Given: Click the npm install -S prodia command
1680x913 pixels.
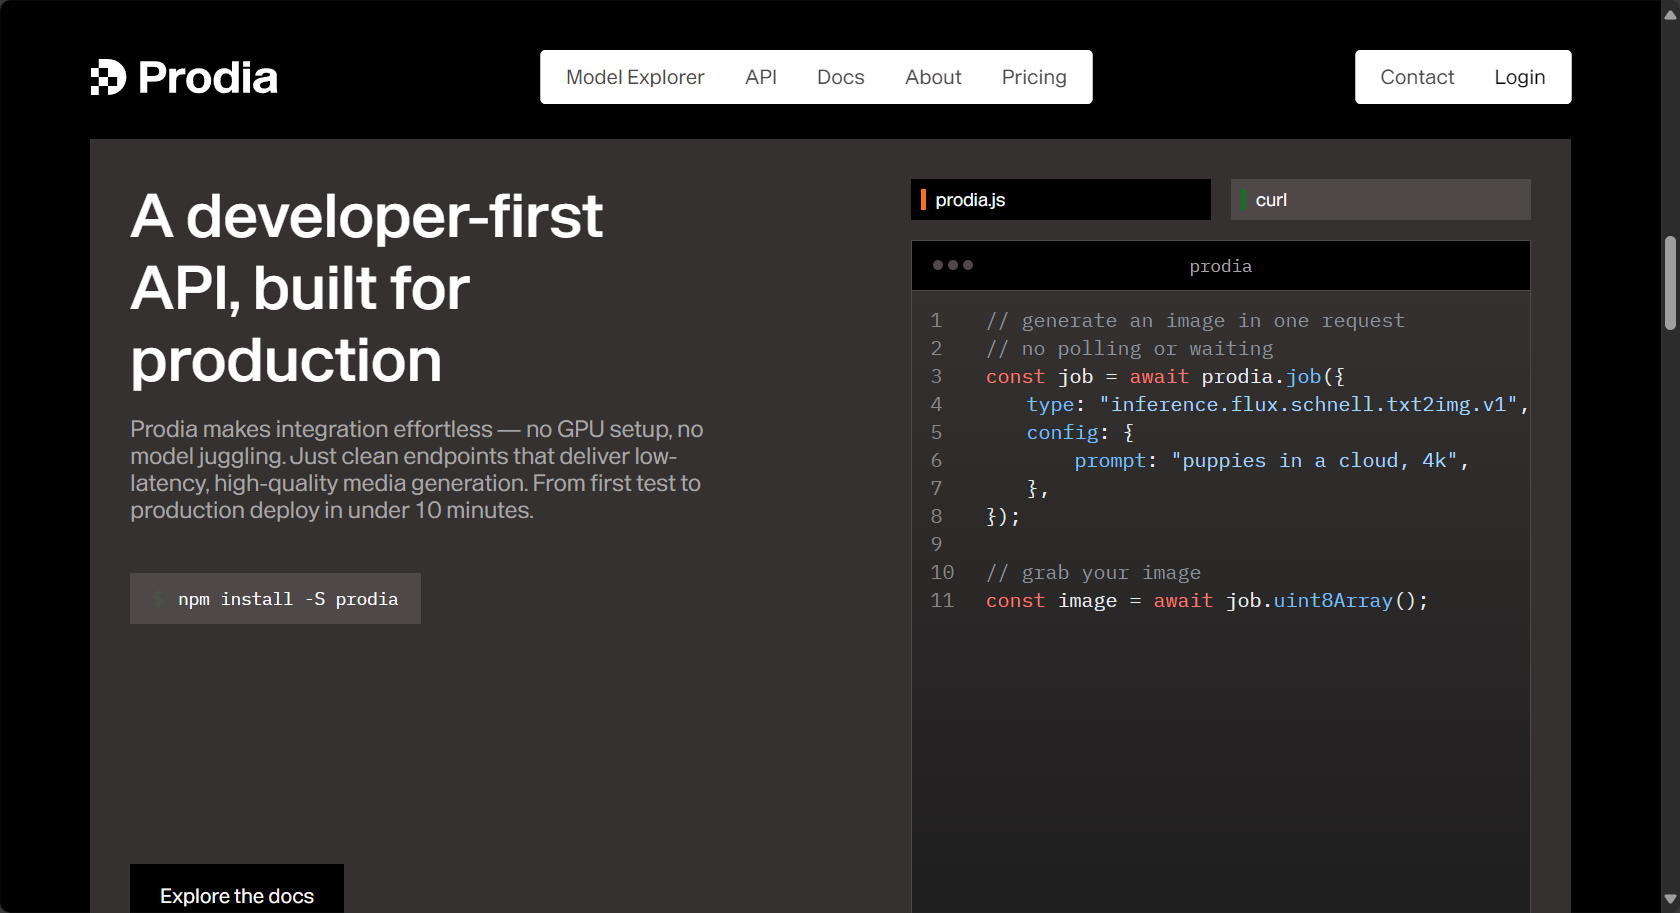Looking at the screenshot, I should pos(275,599).
